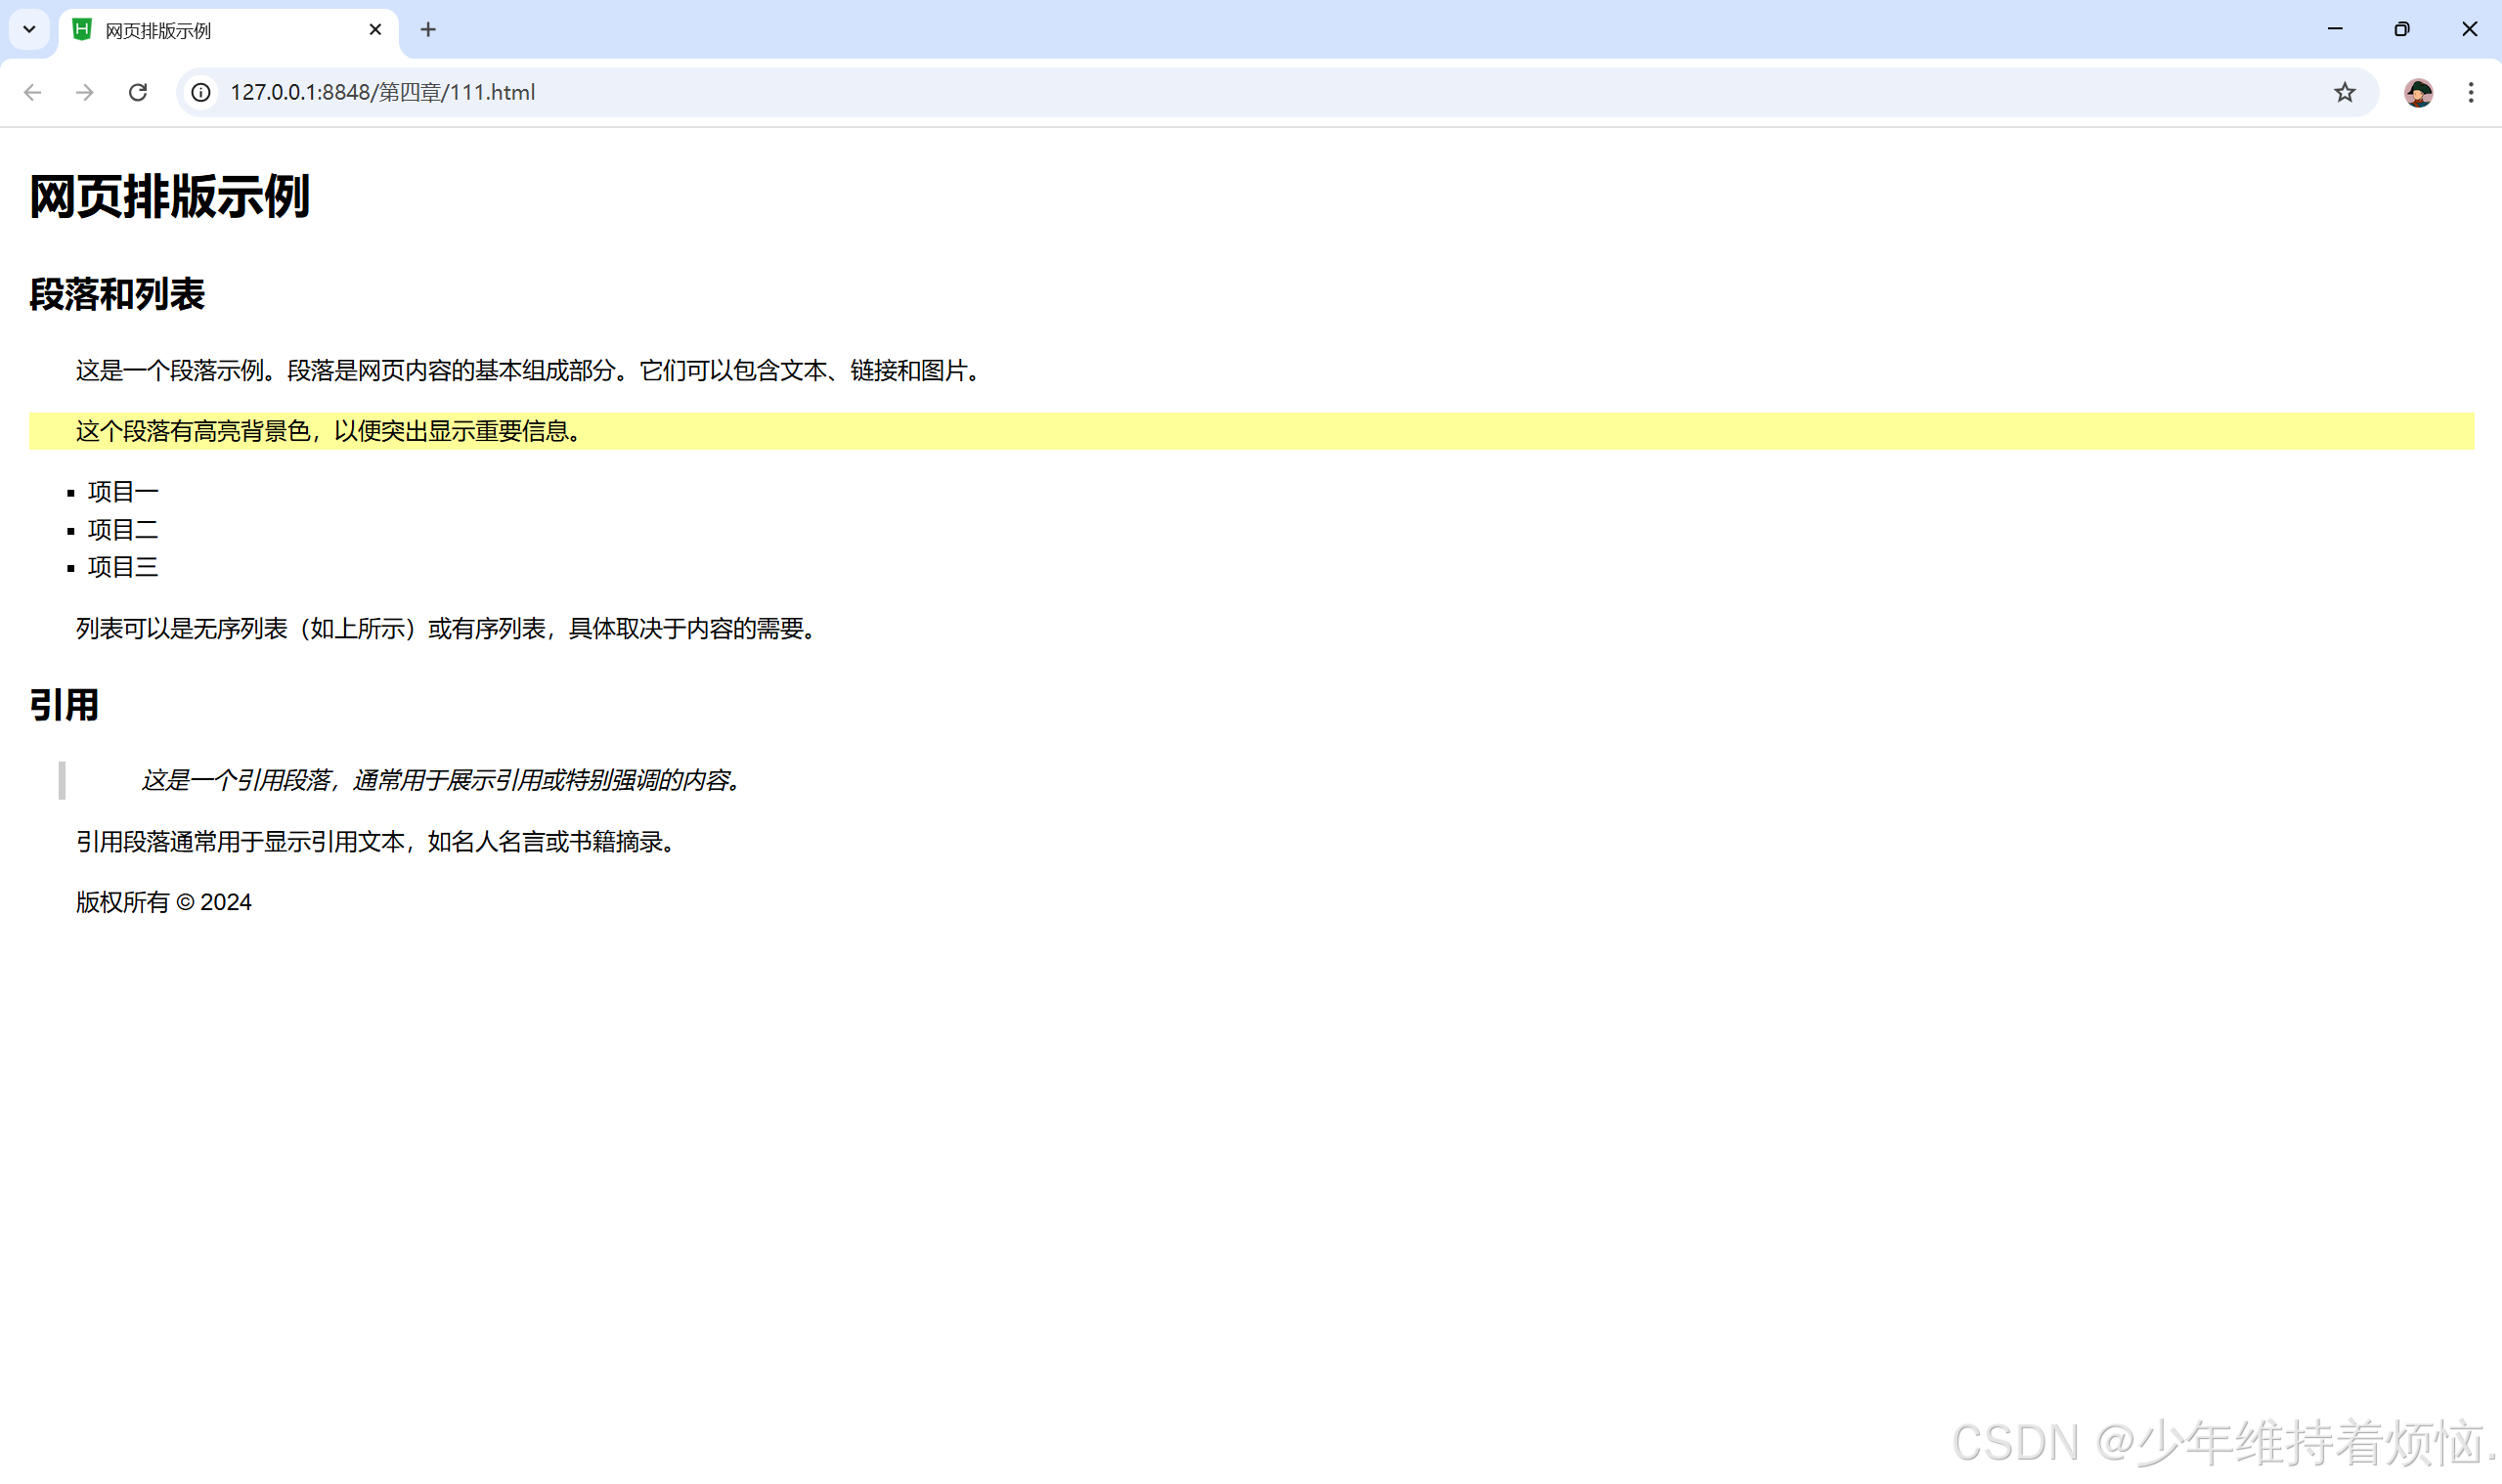Close the 网页排版示例 tab
Viewport: 2502px width, 1484px height.
(x=375, y=30)
